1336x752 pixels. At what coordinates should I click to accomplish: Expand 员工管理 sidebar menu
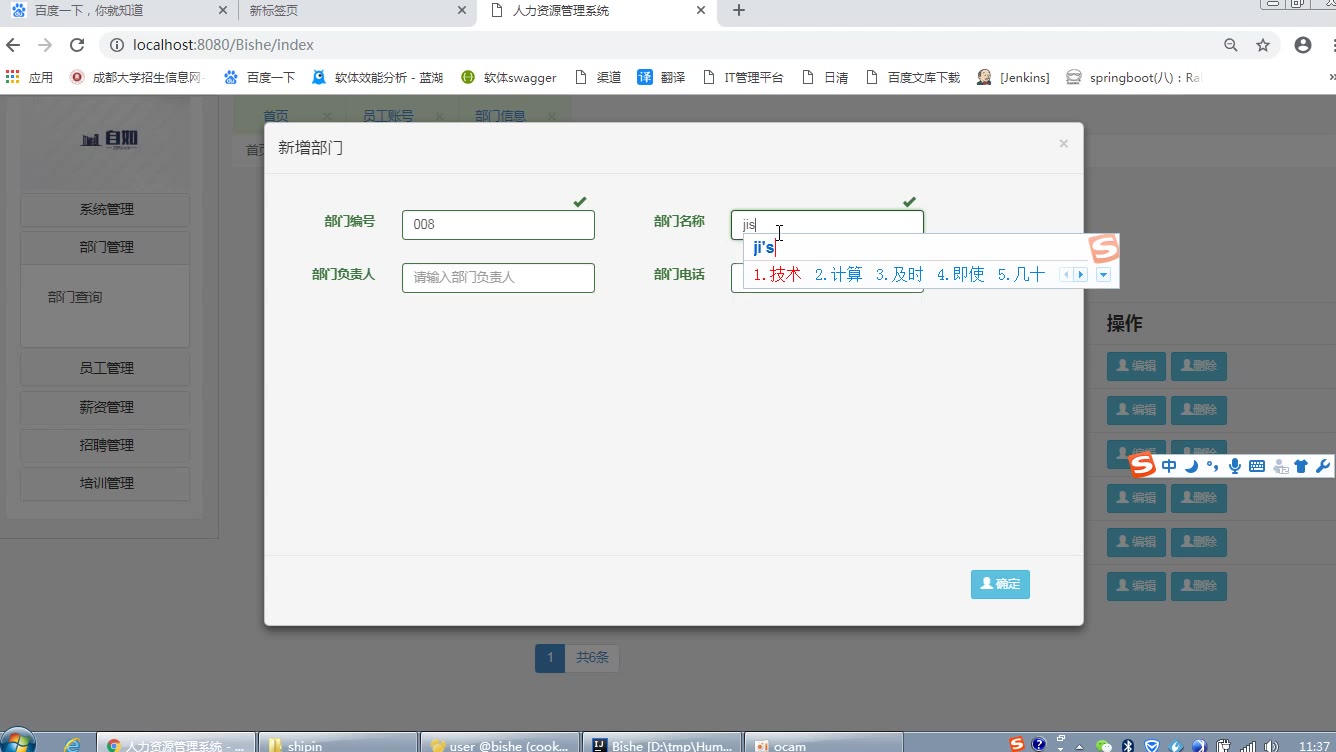(x=105, y=369)
